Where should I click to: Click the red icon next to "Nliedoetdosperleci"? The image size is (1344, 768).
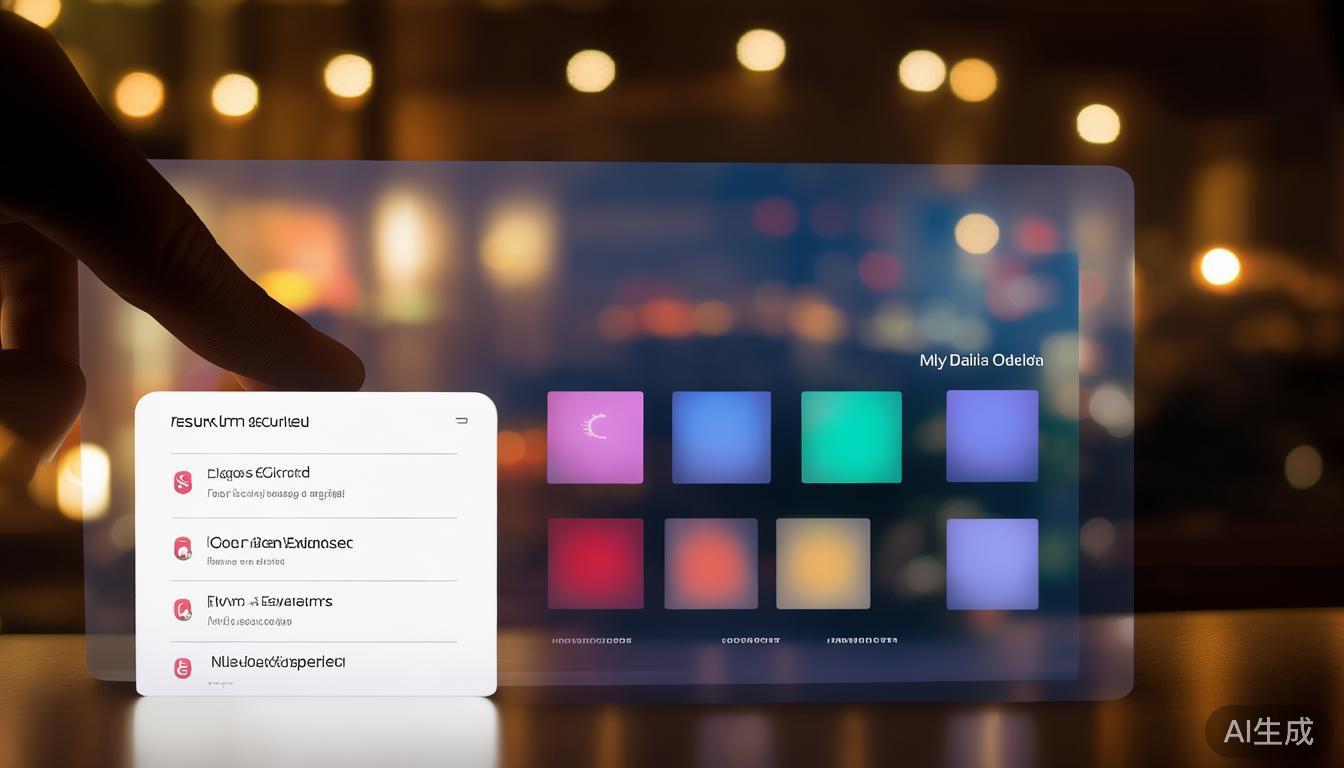[182, 668]
